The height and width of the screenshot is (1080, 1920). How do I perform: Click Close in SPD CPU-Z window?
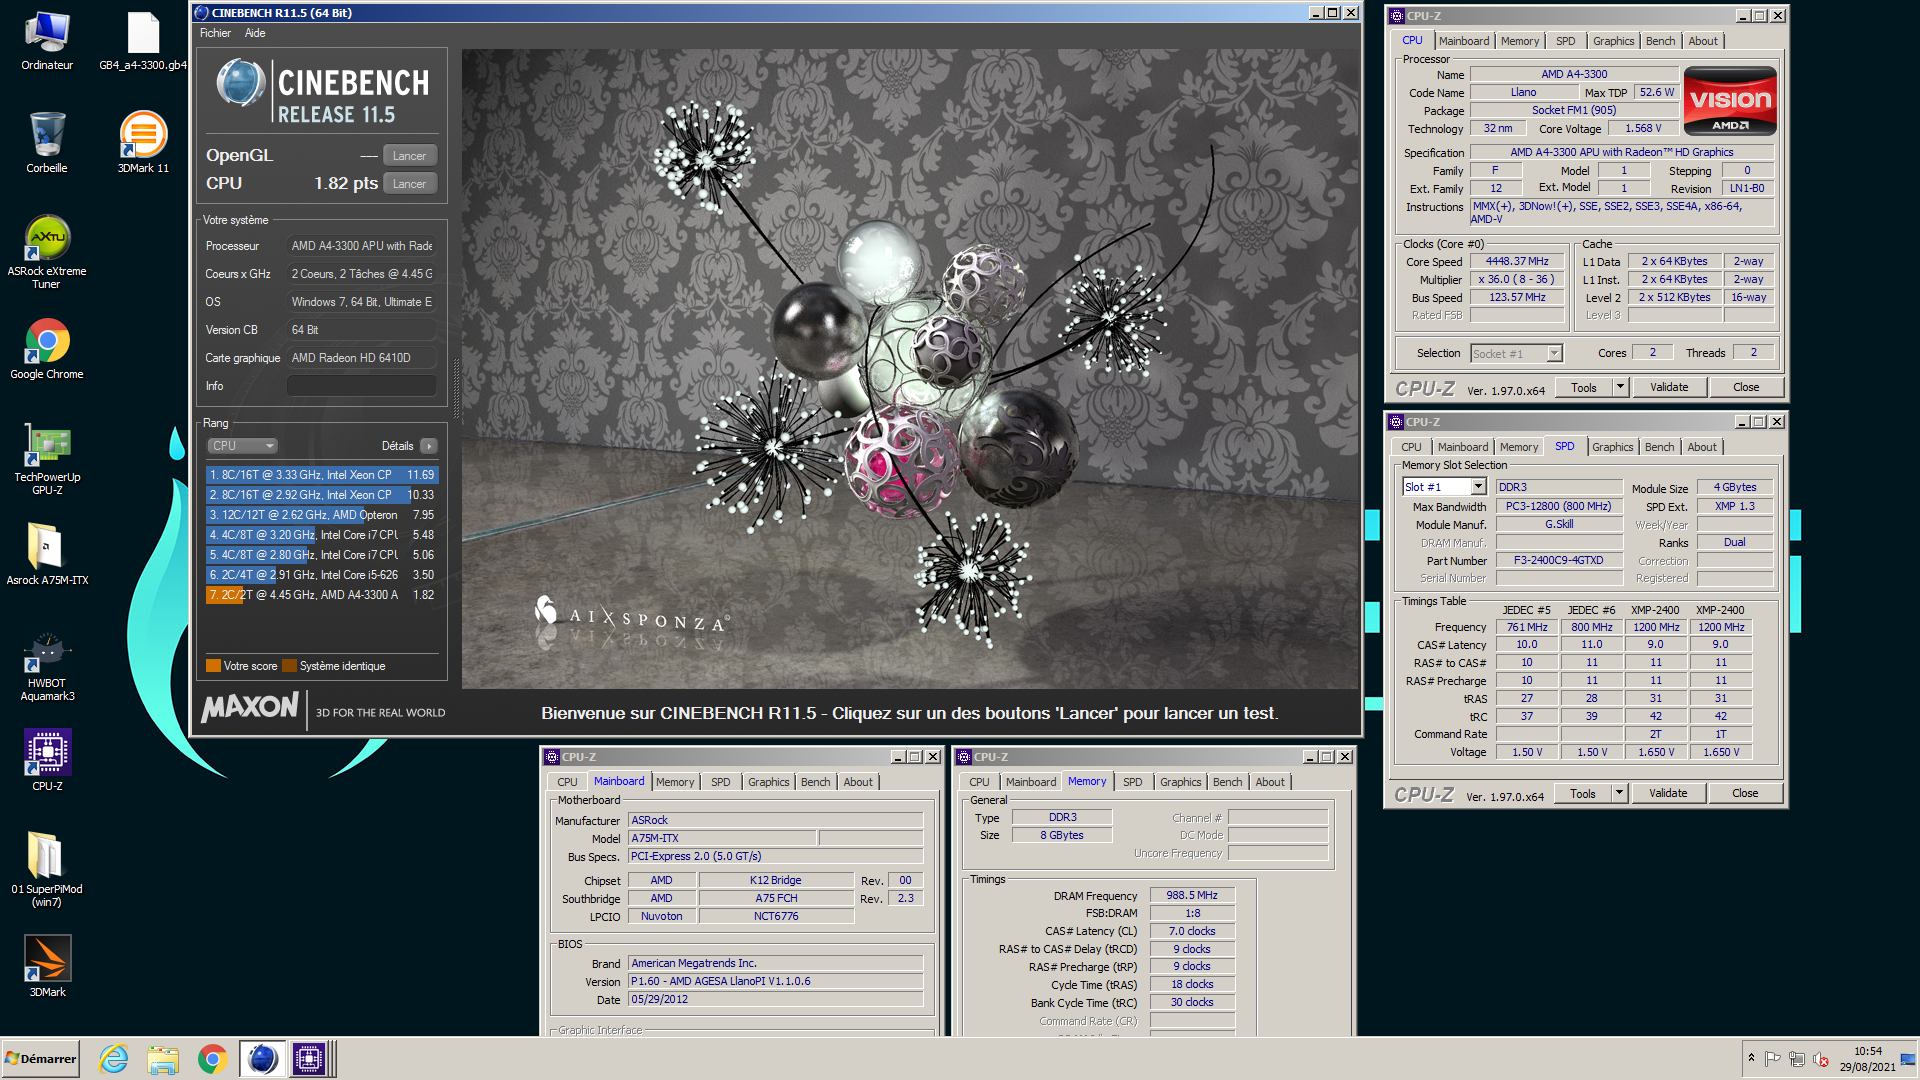1745,794
